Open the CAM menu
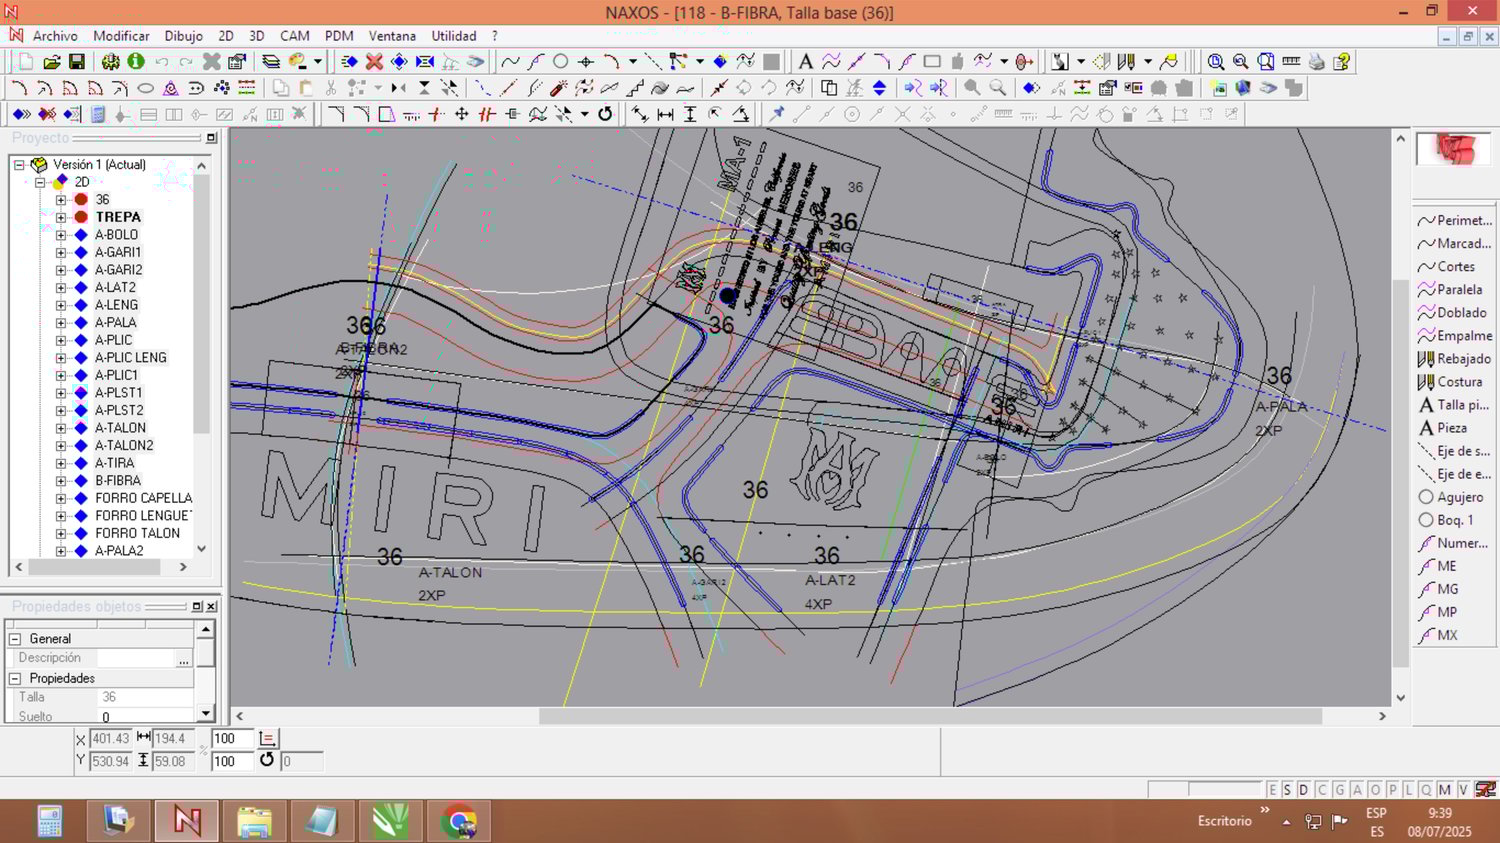Image resolution: width=1500 pixels, height=843 pixels. (x=294, y=36)
